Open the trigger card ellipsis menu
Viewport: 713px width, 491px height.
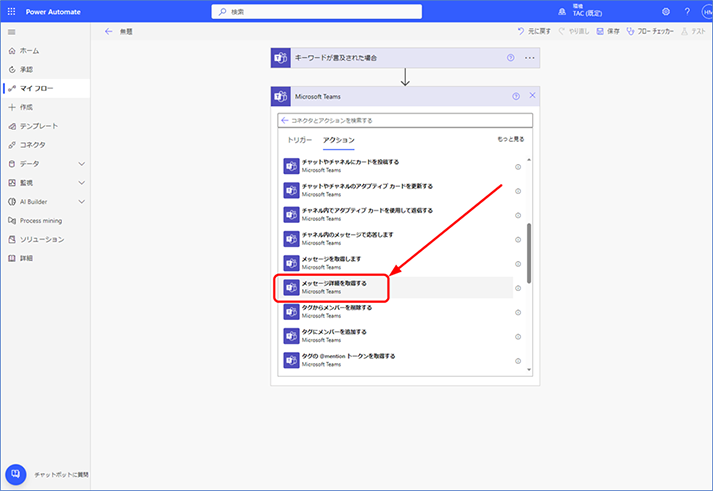[530, 58]
